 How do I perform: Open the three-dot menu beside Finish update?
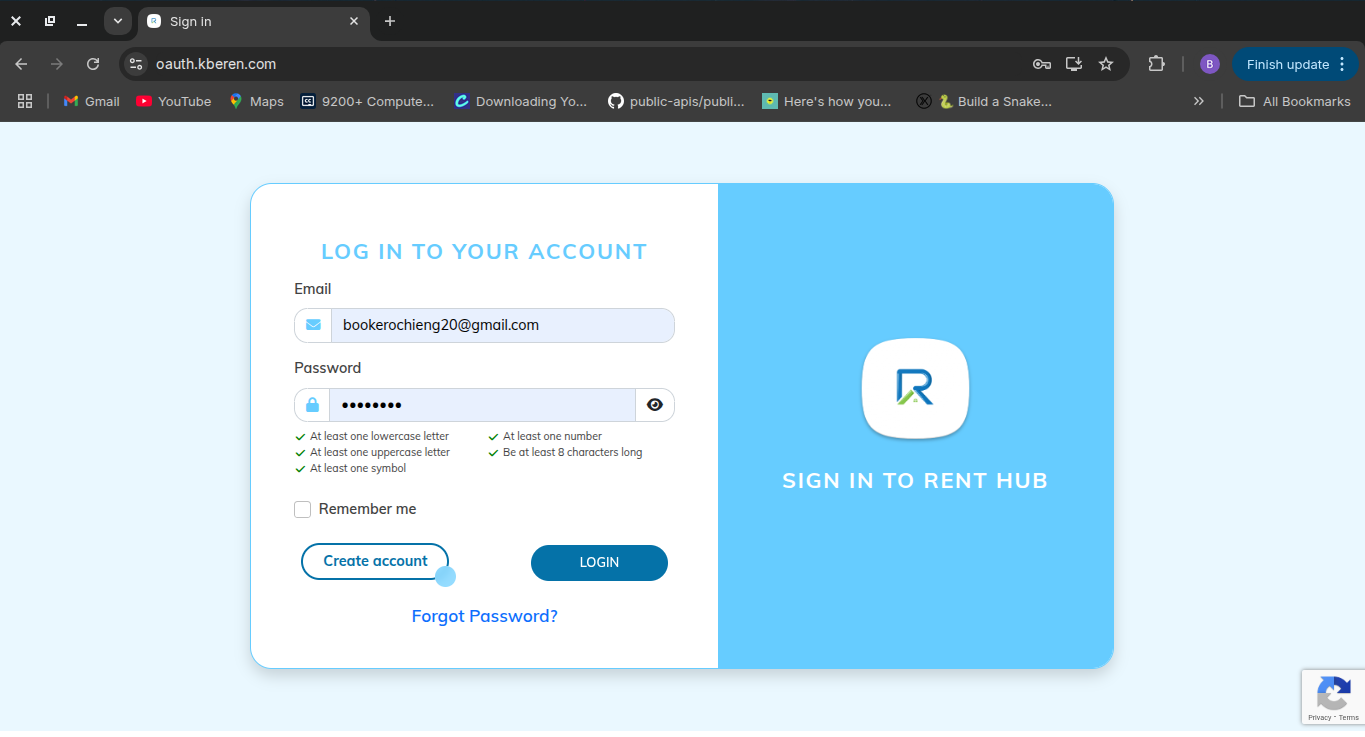1340,63
